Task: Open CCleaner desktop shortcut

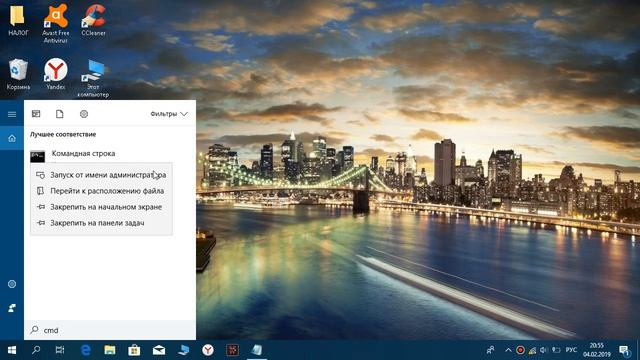Action: (93, 20)
